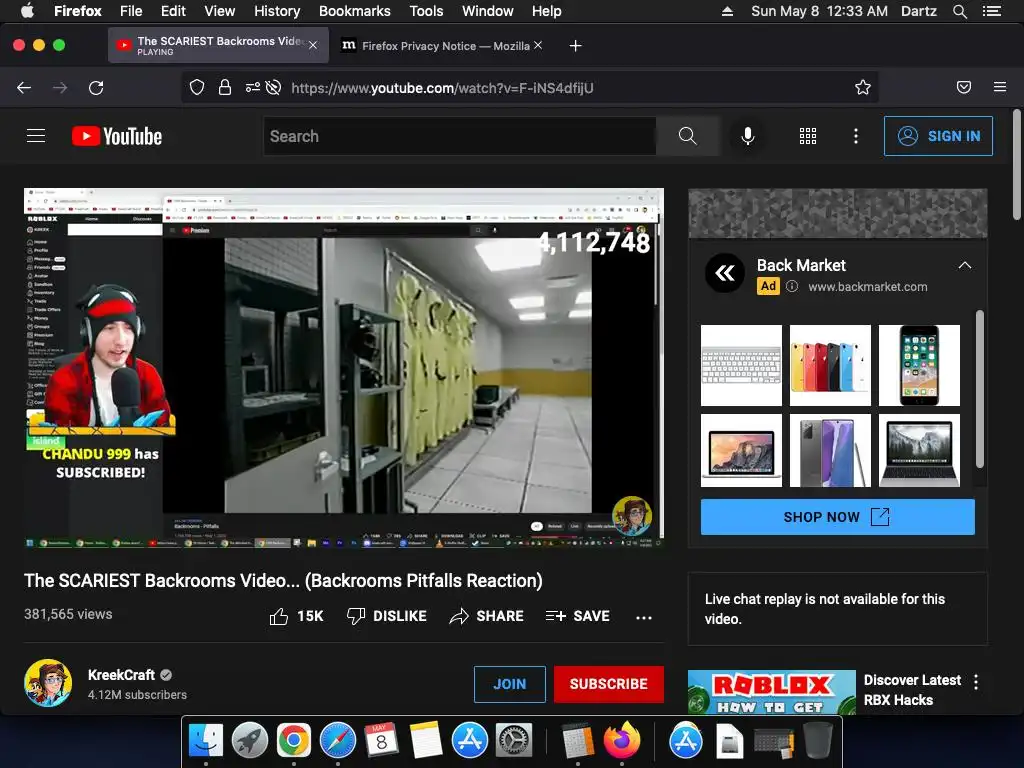
Task: Open the KreekCraft channel avatar
Action: [48, 683]
